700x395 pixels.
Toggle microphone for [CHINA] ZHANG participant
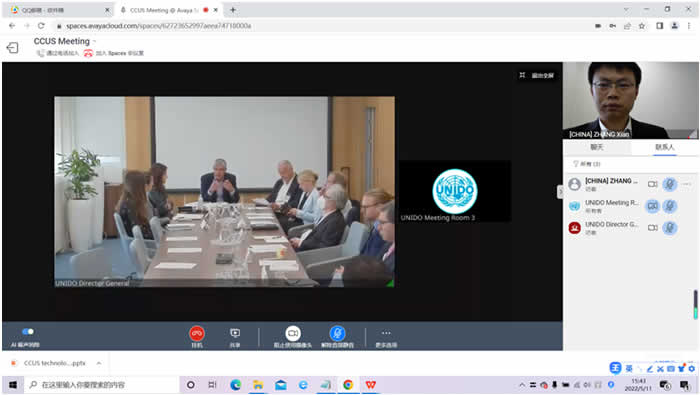(x=670, y=184)
